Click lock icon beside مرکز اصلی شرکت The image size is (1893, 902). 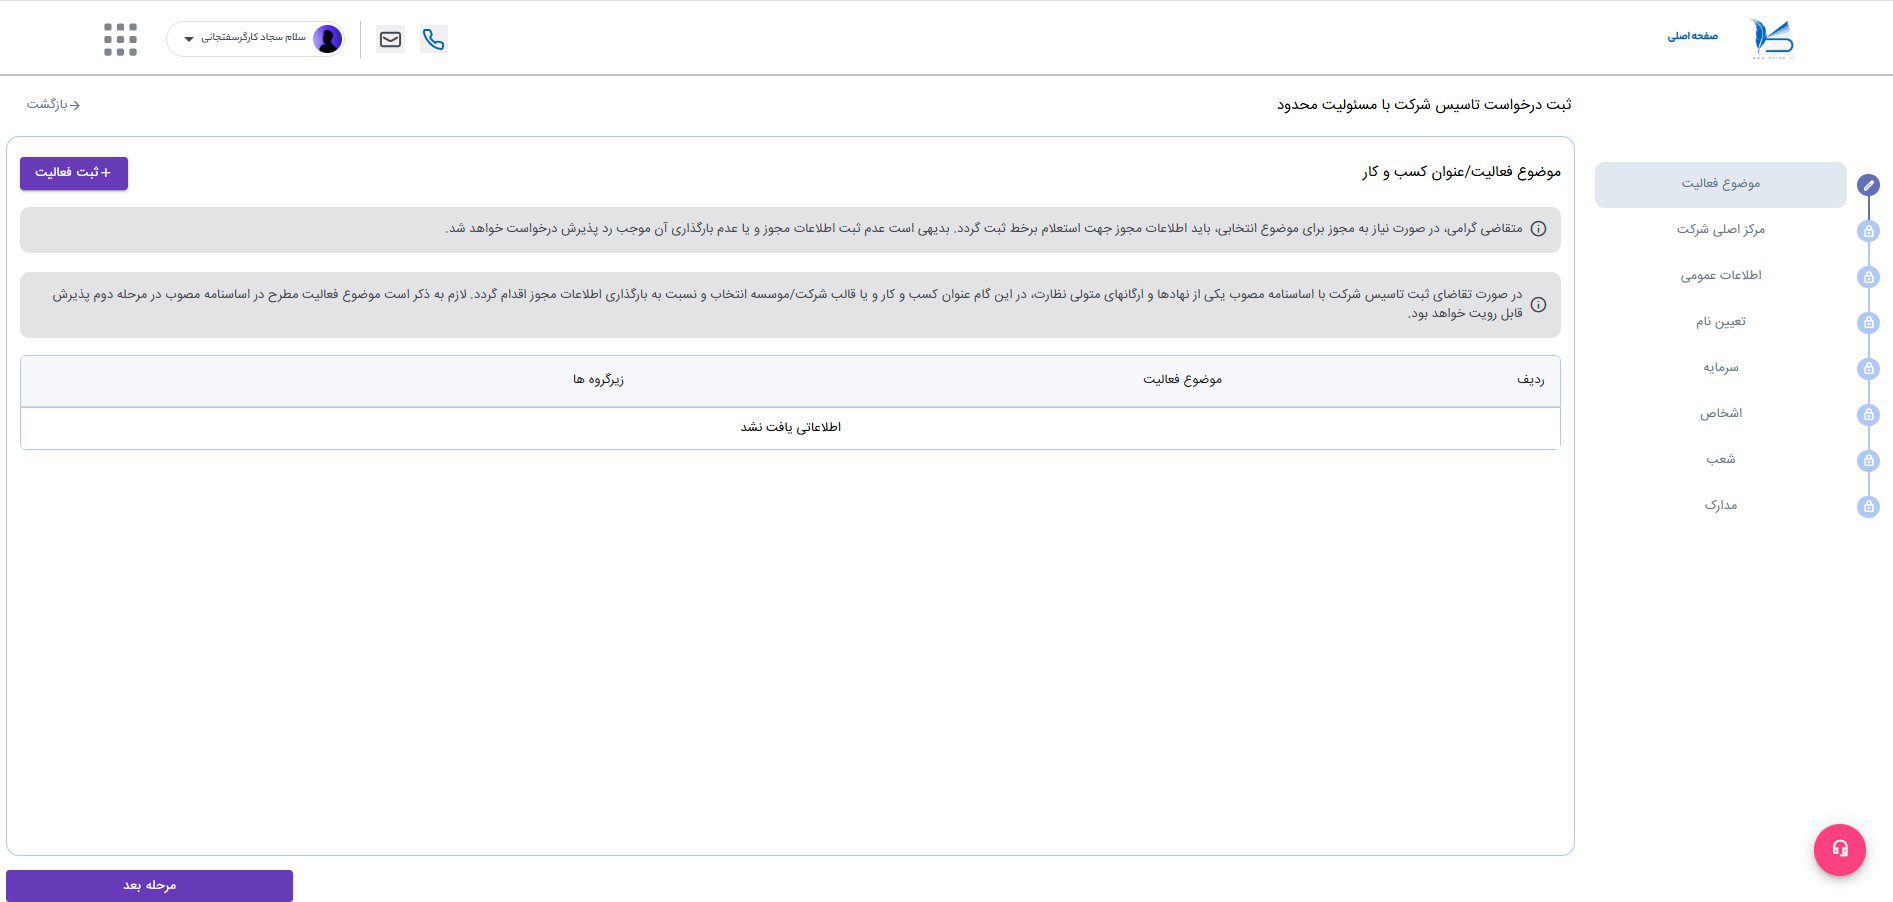1868,231
